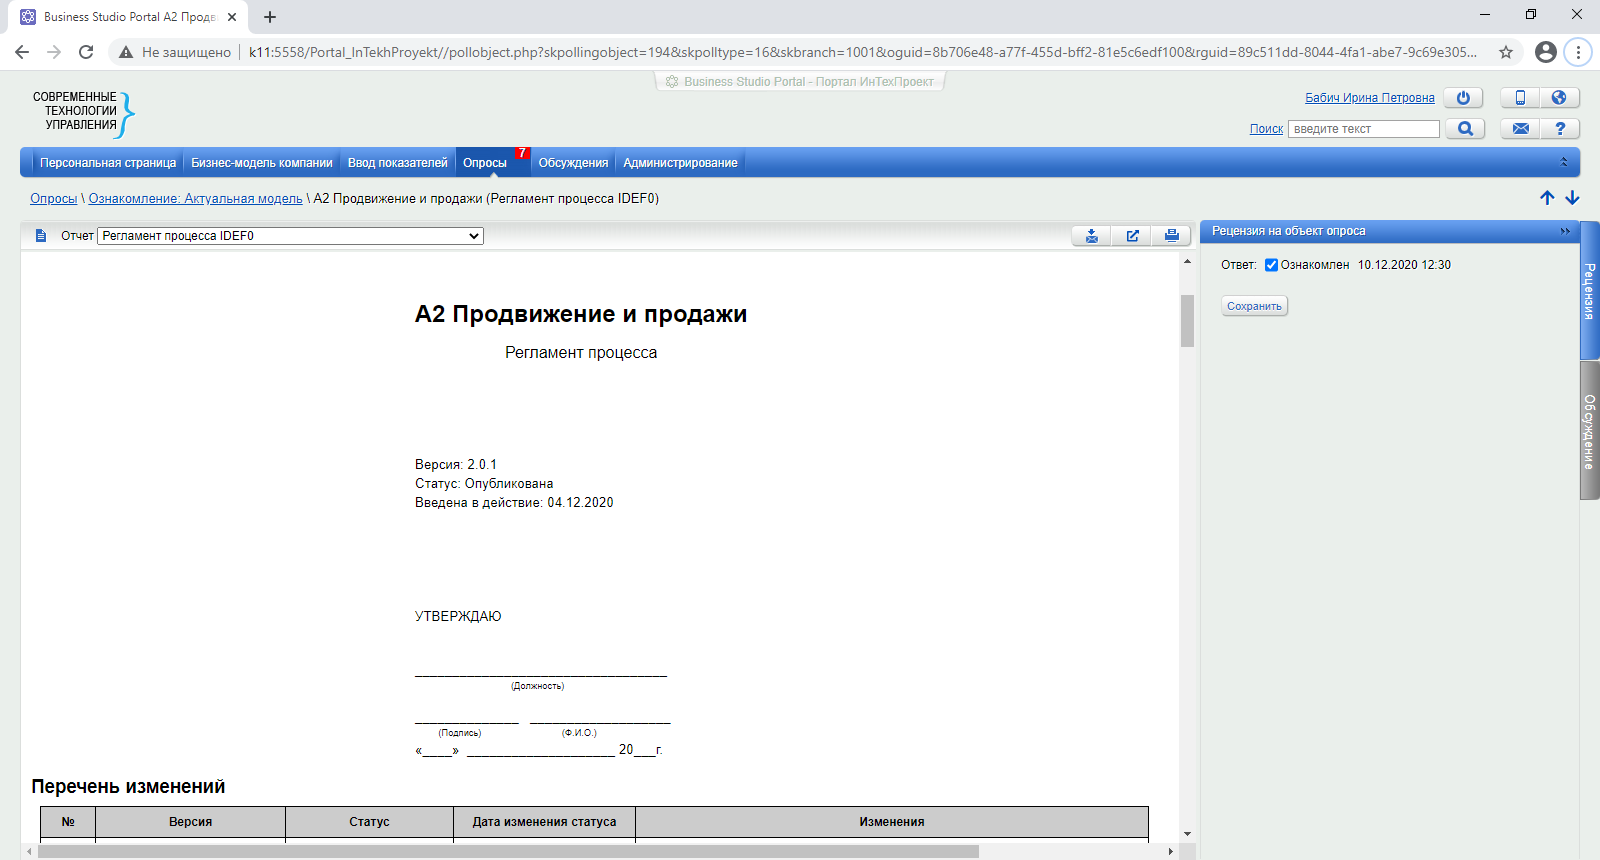
Task: Collapse the main navigation menu bar
Action: pyautogui.click(x=1564, y=162)
